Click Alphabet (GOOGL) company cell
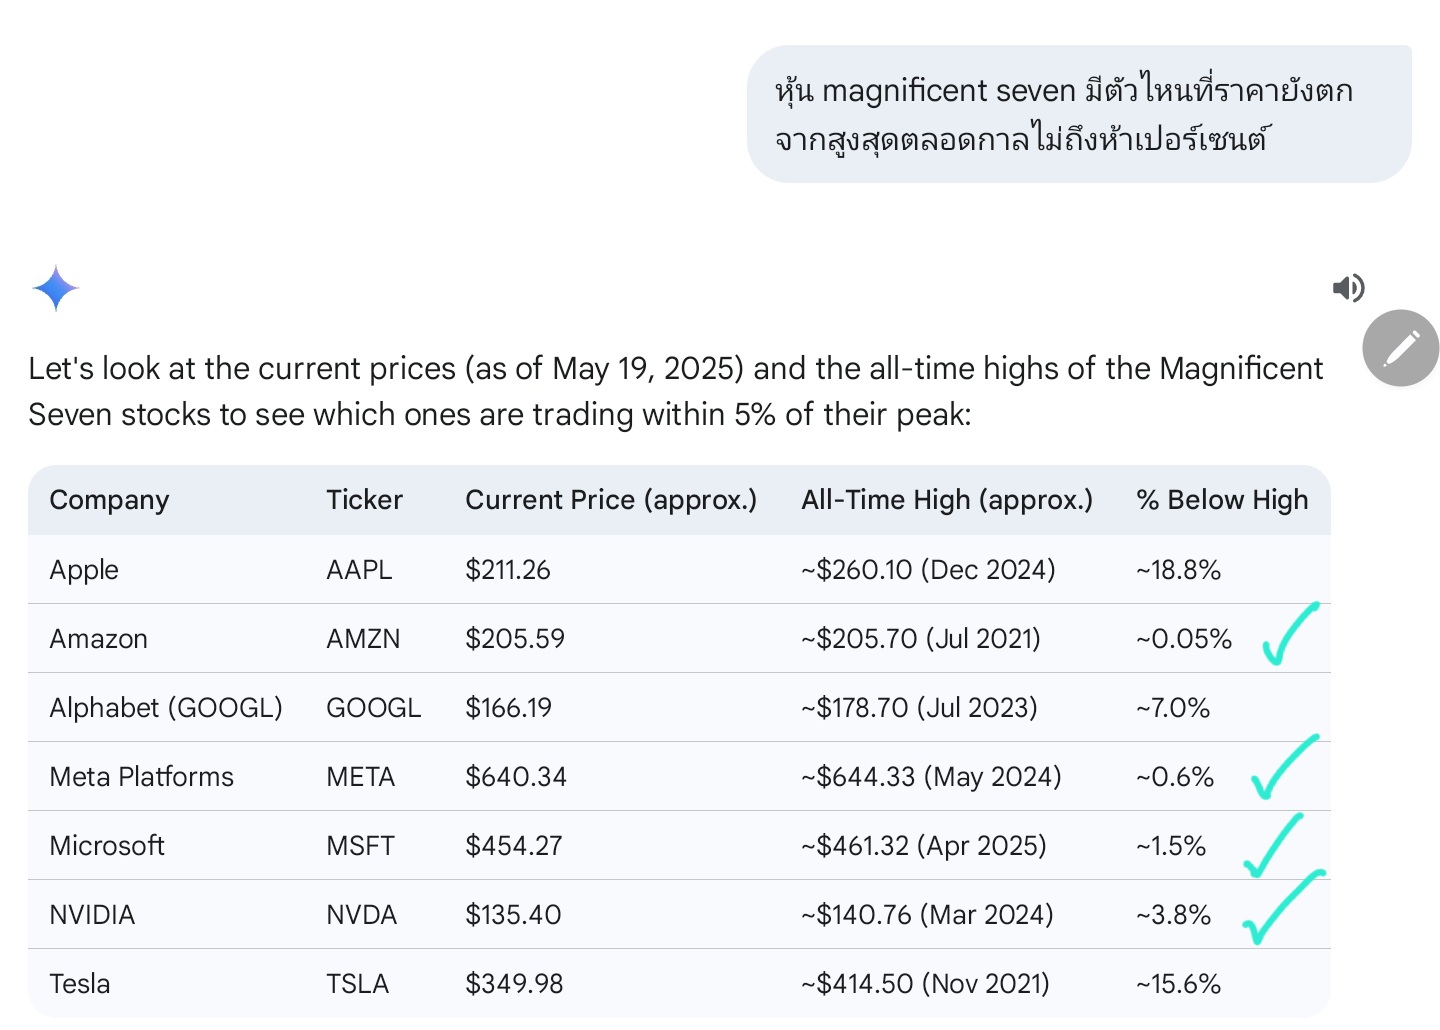 (x=166, y=708)
